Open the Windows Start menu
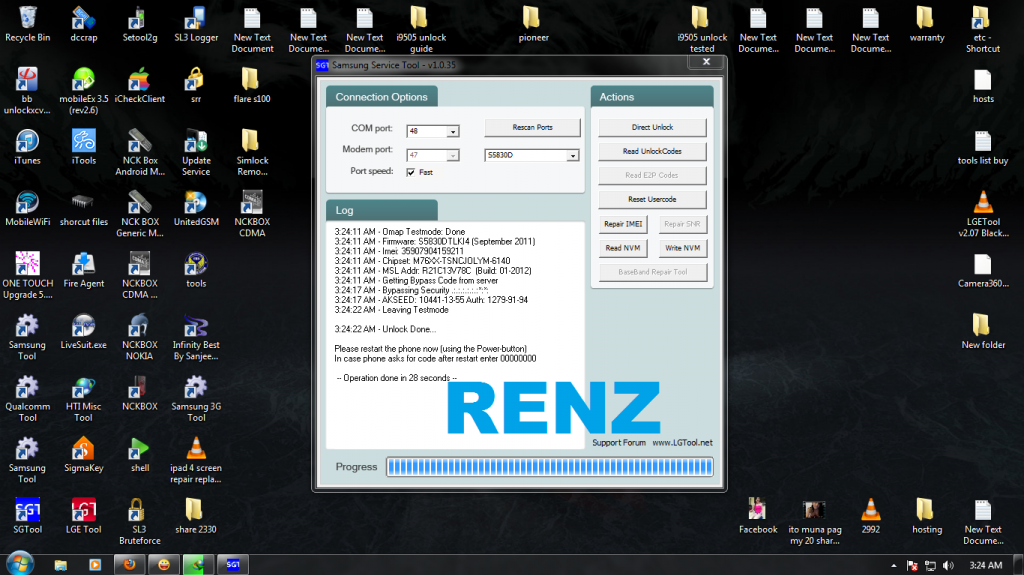This screenshot has width=1024, height=575. click(19, 564)
